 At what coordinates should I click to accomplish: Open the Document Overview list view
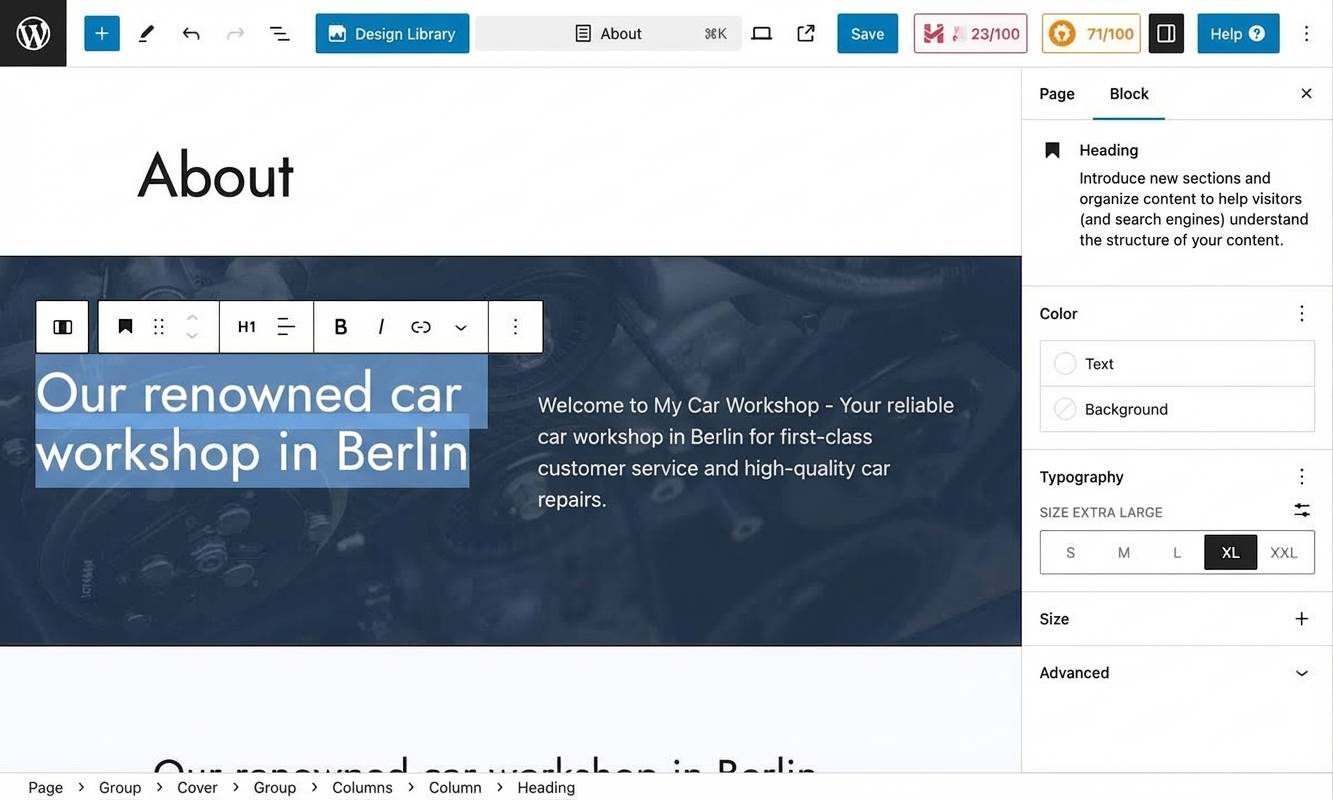(280, 33)
